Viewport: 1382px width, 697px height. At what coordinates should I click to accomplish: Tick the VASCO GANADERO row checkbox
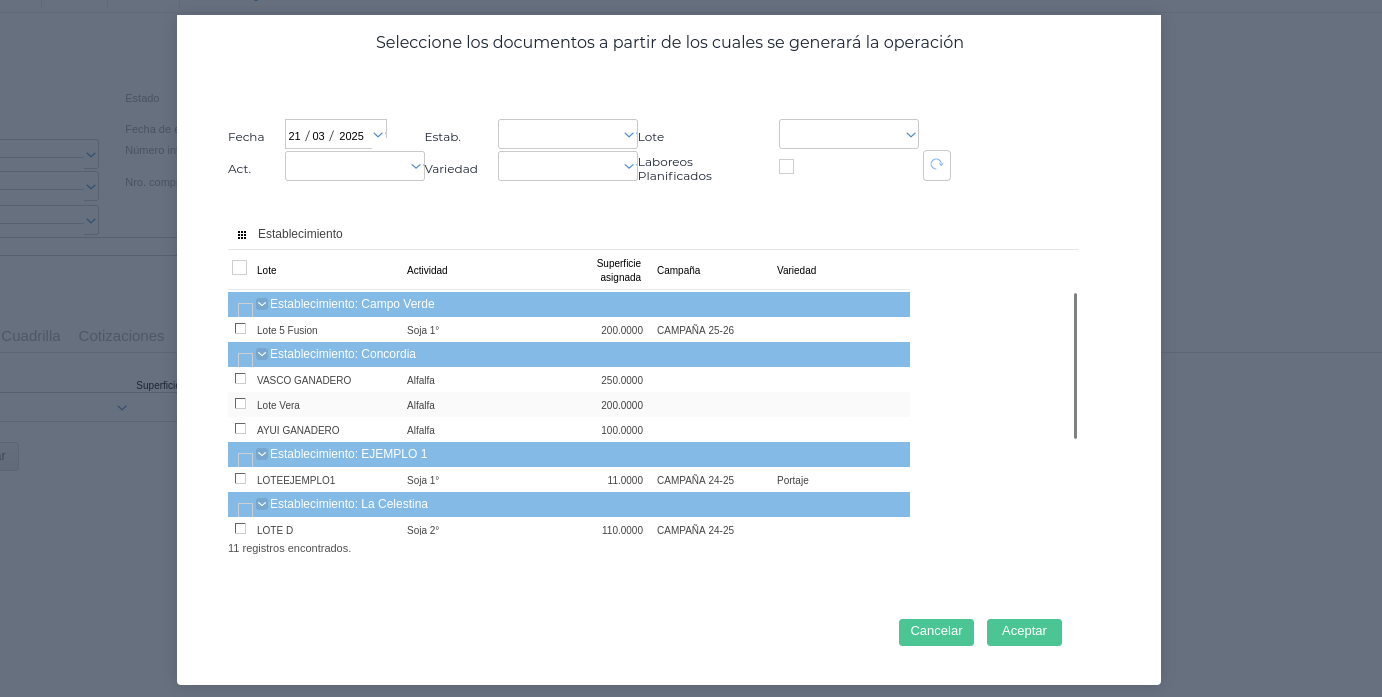[x=240, y=379]
